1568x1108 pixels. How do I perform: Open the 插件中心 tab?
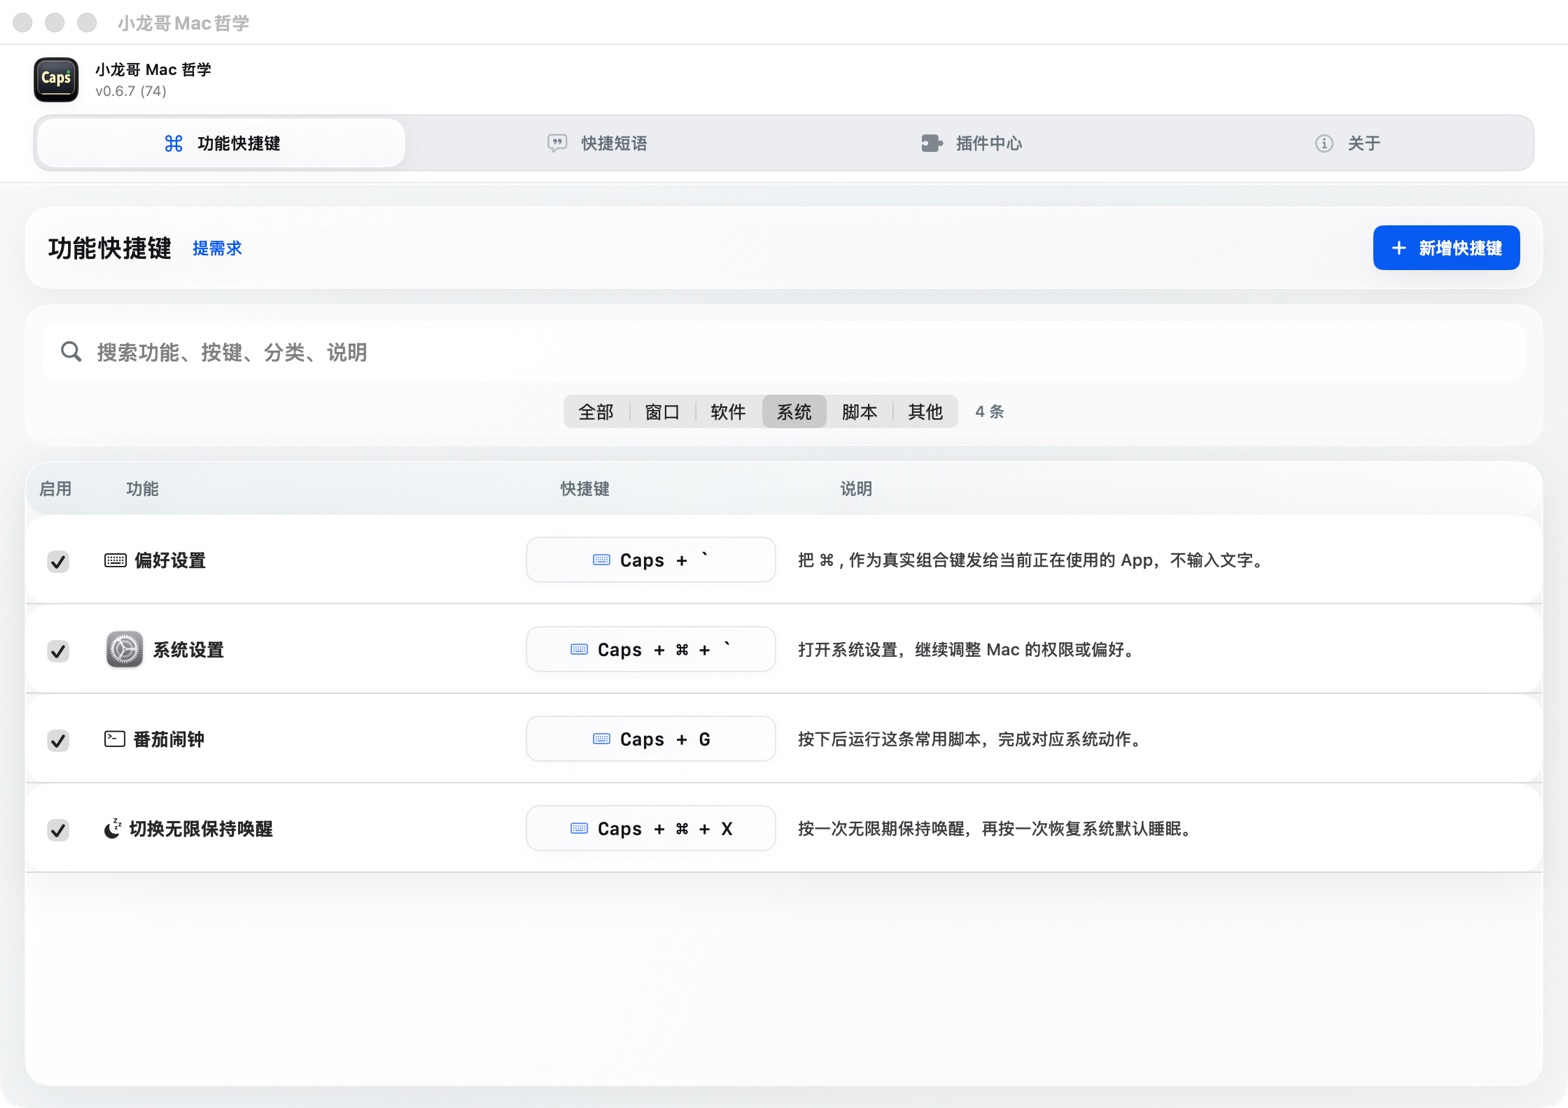pyautogui.click(x=971, y=143)
